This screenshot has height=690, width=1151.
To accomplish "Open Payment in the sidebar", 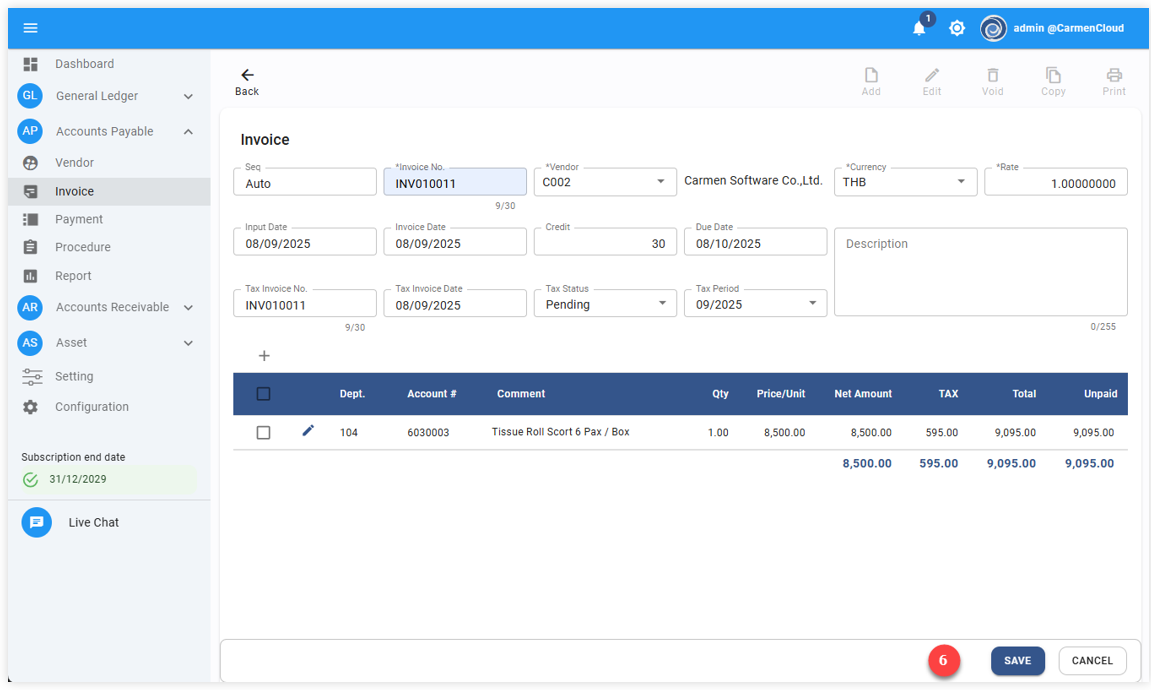I will tap(79, 219).
